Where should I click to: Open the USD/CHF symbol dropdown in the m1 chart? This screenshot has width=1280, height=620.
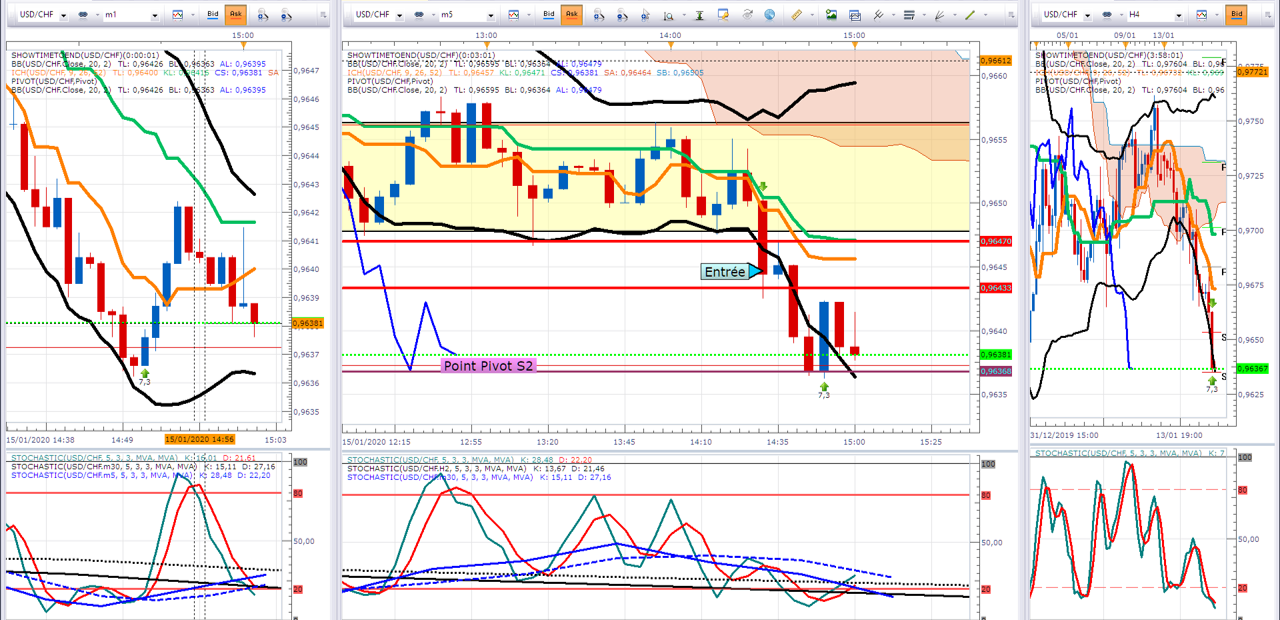(62, 15)
